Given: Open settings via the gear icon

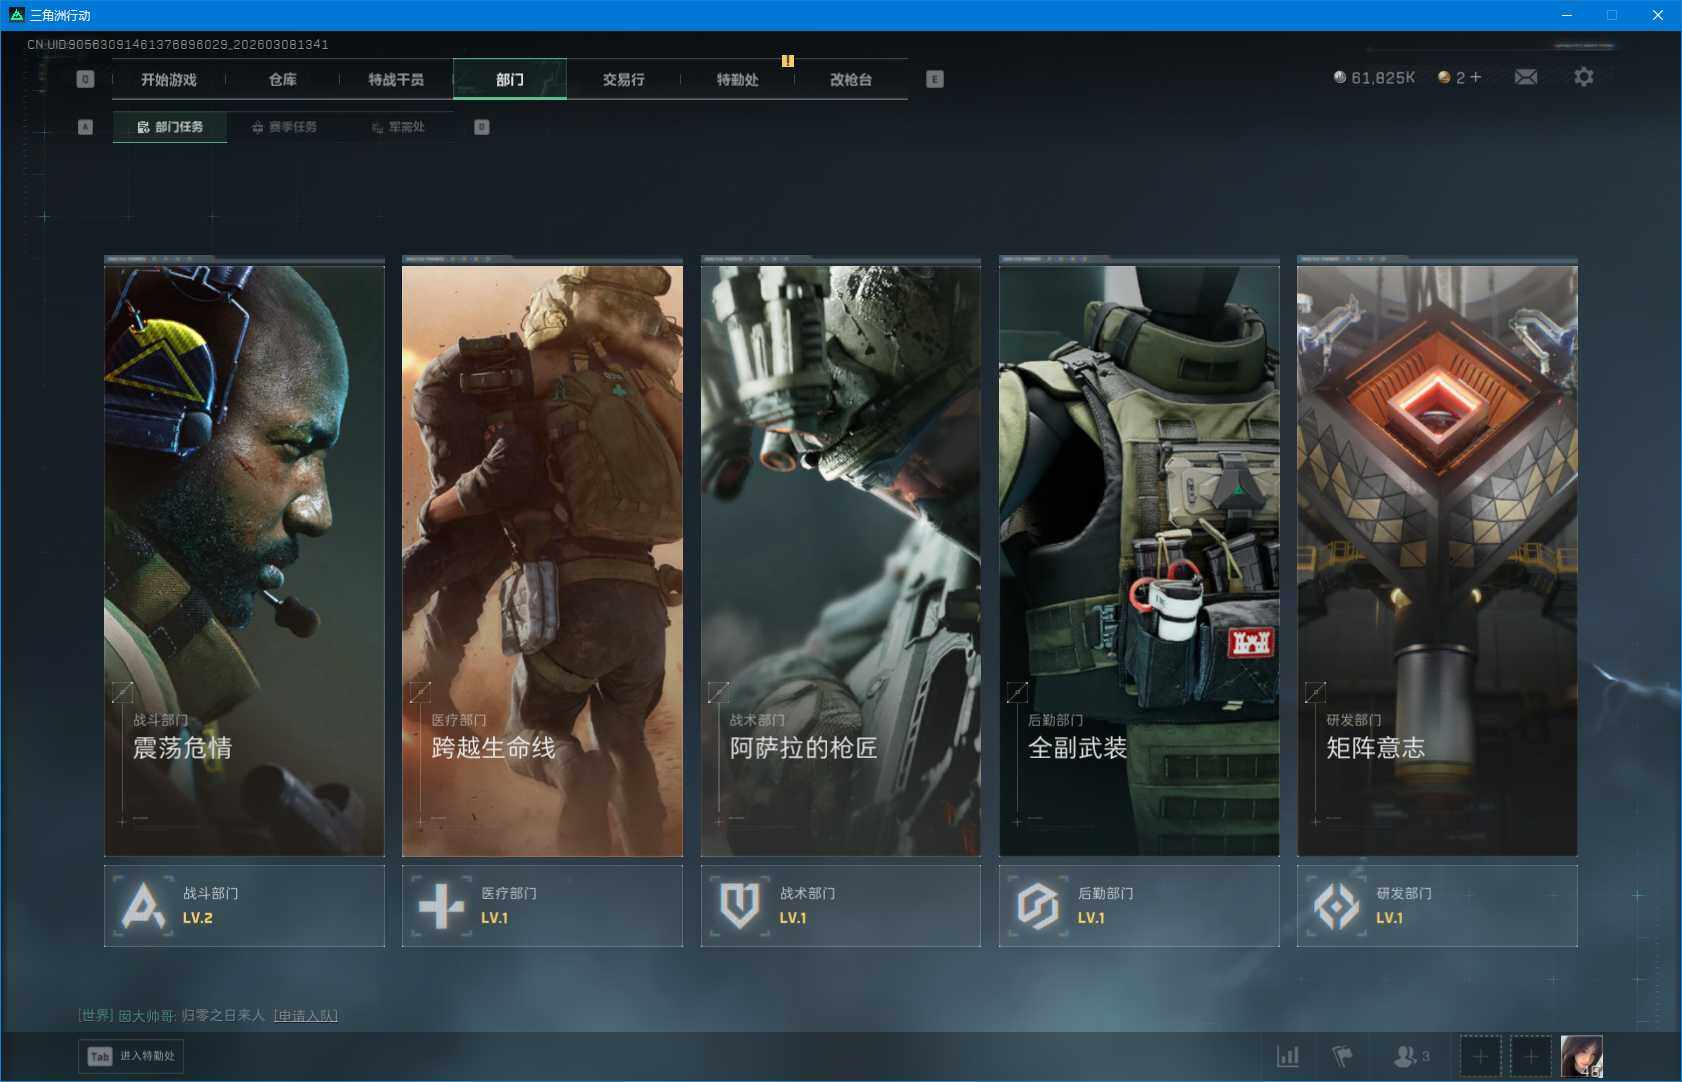Looking at the screenshot, I should (1583, 77).
